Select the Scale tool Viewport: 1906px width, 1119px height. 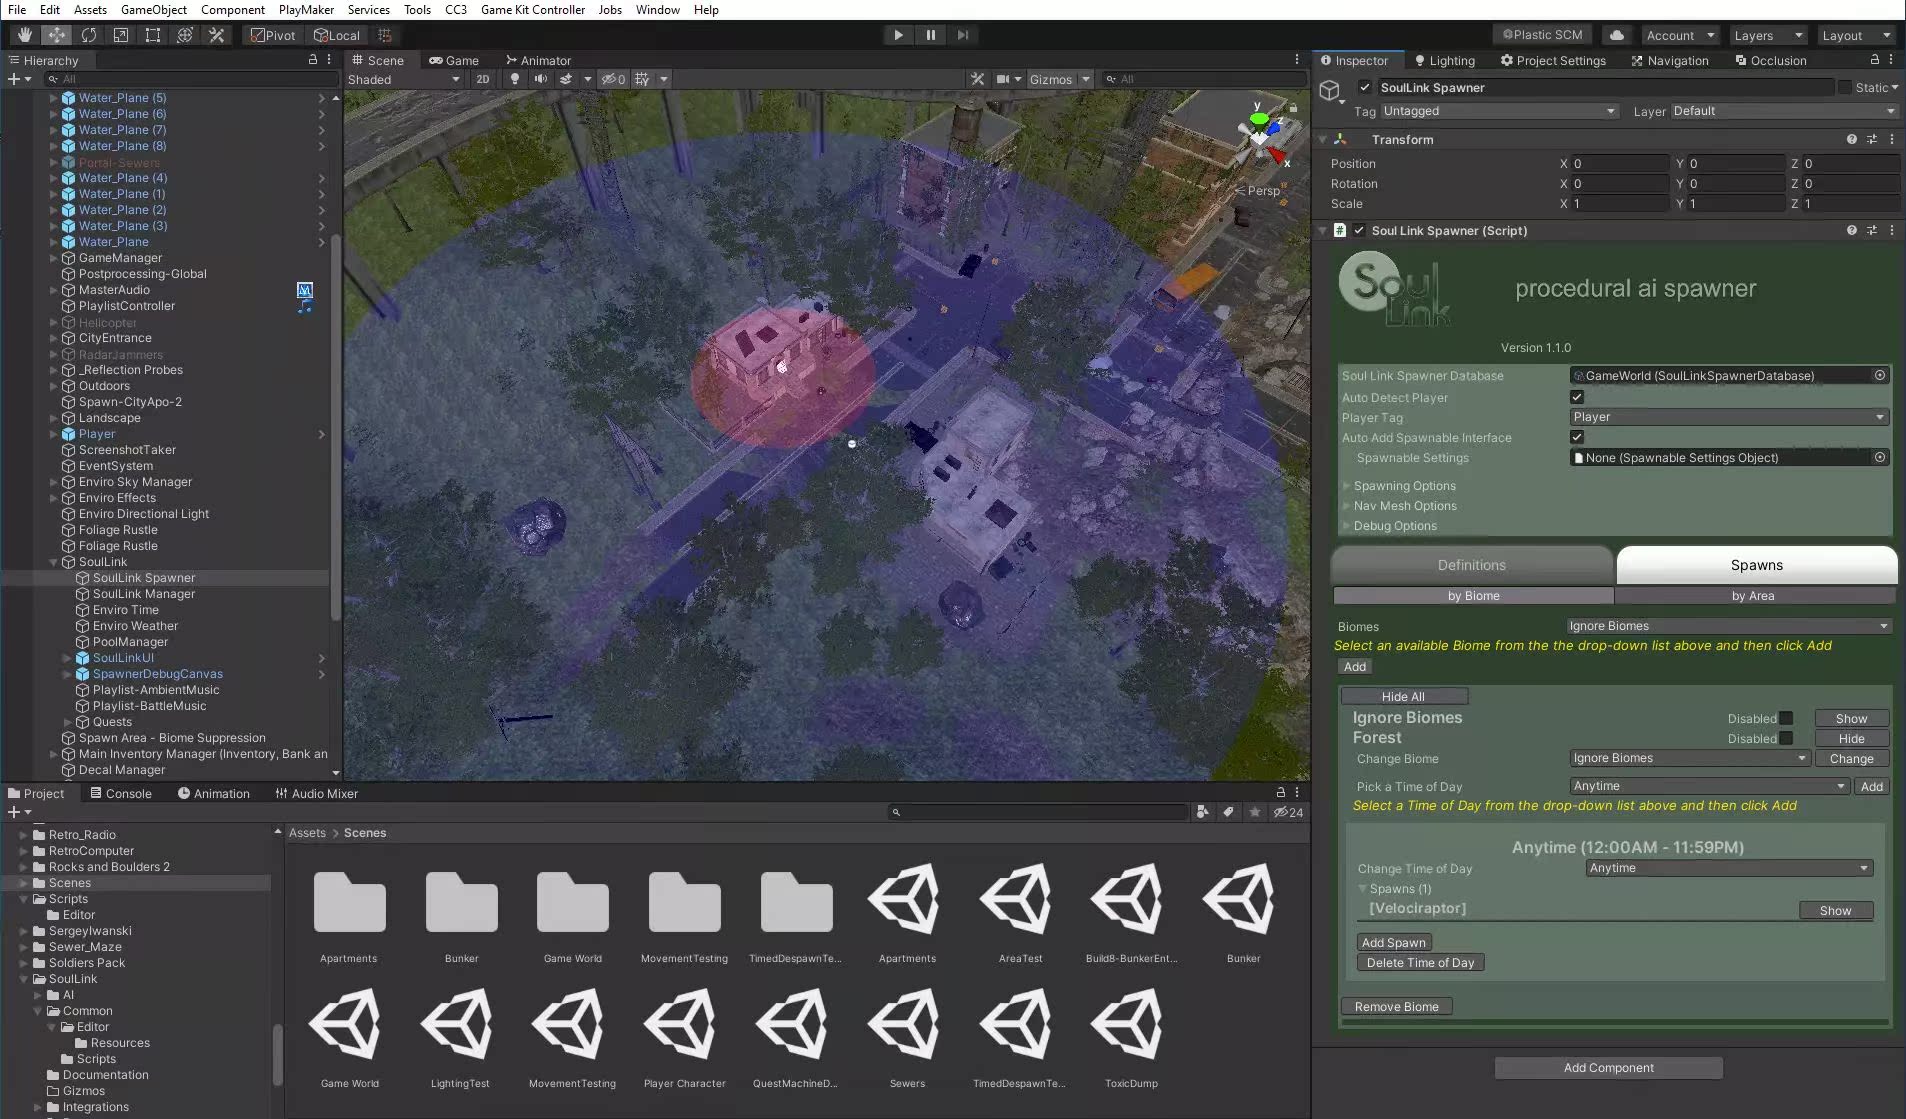click(121, 35)
